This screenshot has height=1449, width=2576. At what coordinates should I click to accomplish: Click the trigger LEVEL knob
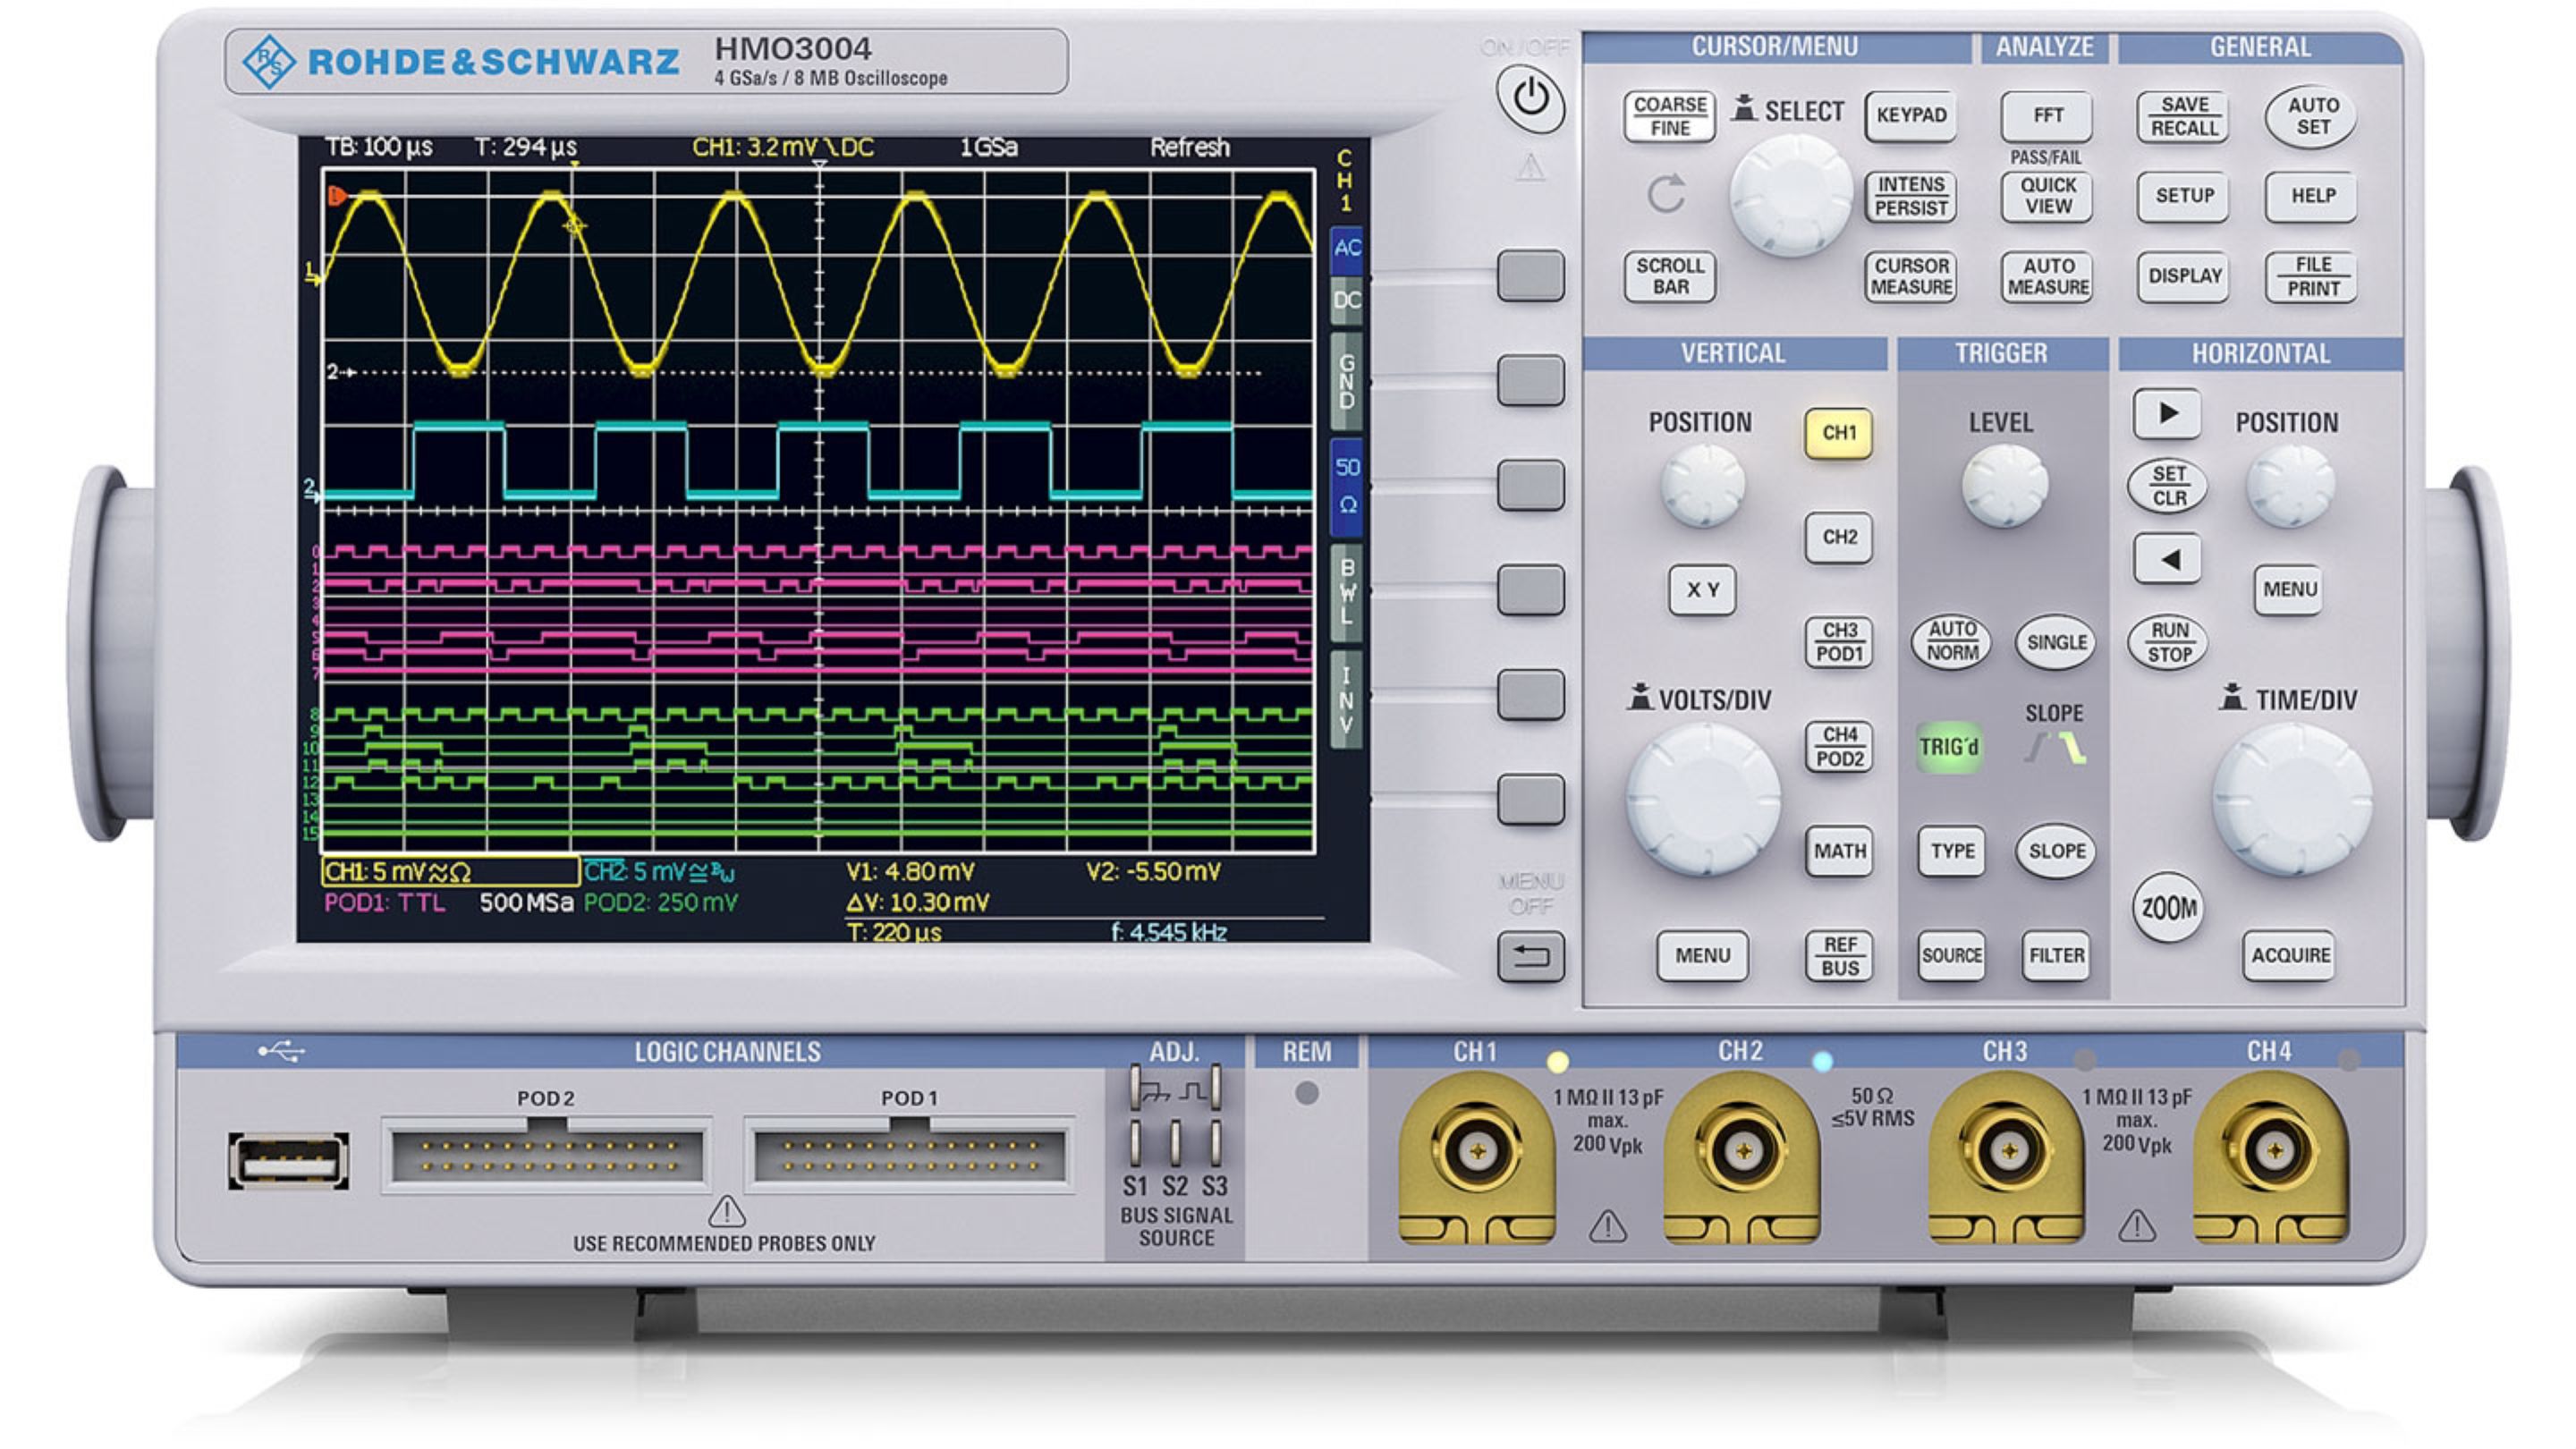pyautogui.click(x=2004, y=486)
